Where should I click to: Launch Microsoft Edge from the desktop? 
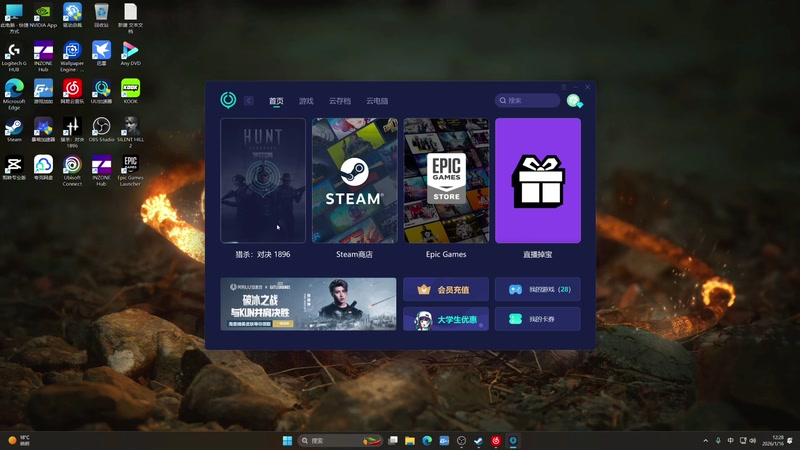click(x=14, y=95)
